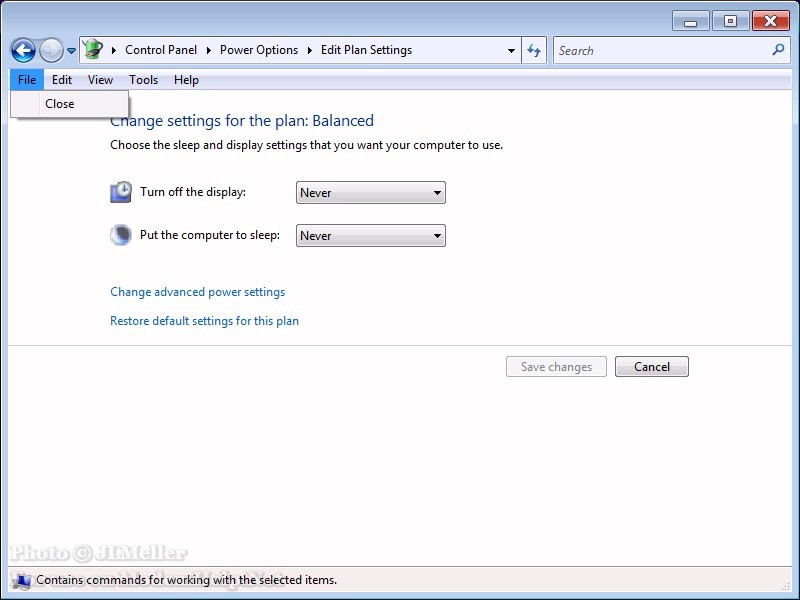Open the Turn off the display dropdown
The image size is (800, 600).
tap(371, 193)
